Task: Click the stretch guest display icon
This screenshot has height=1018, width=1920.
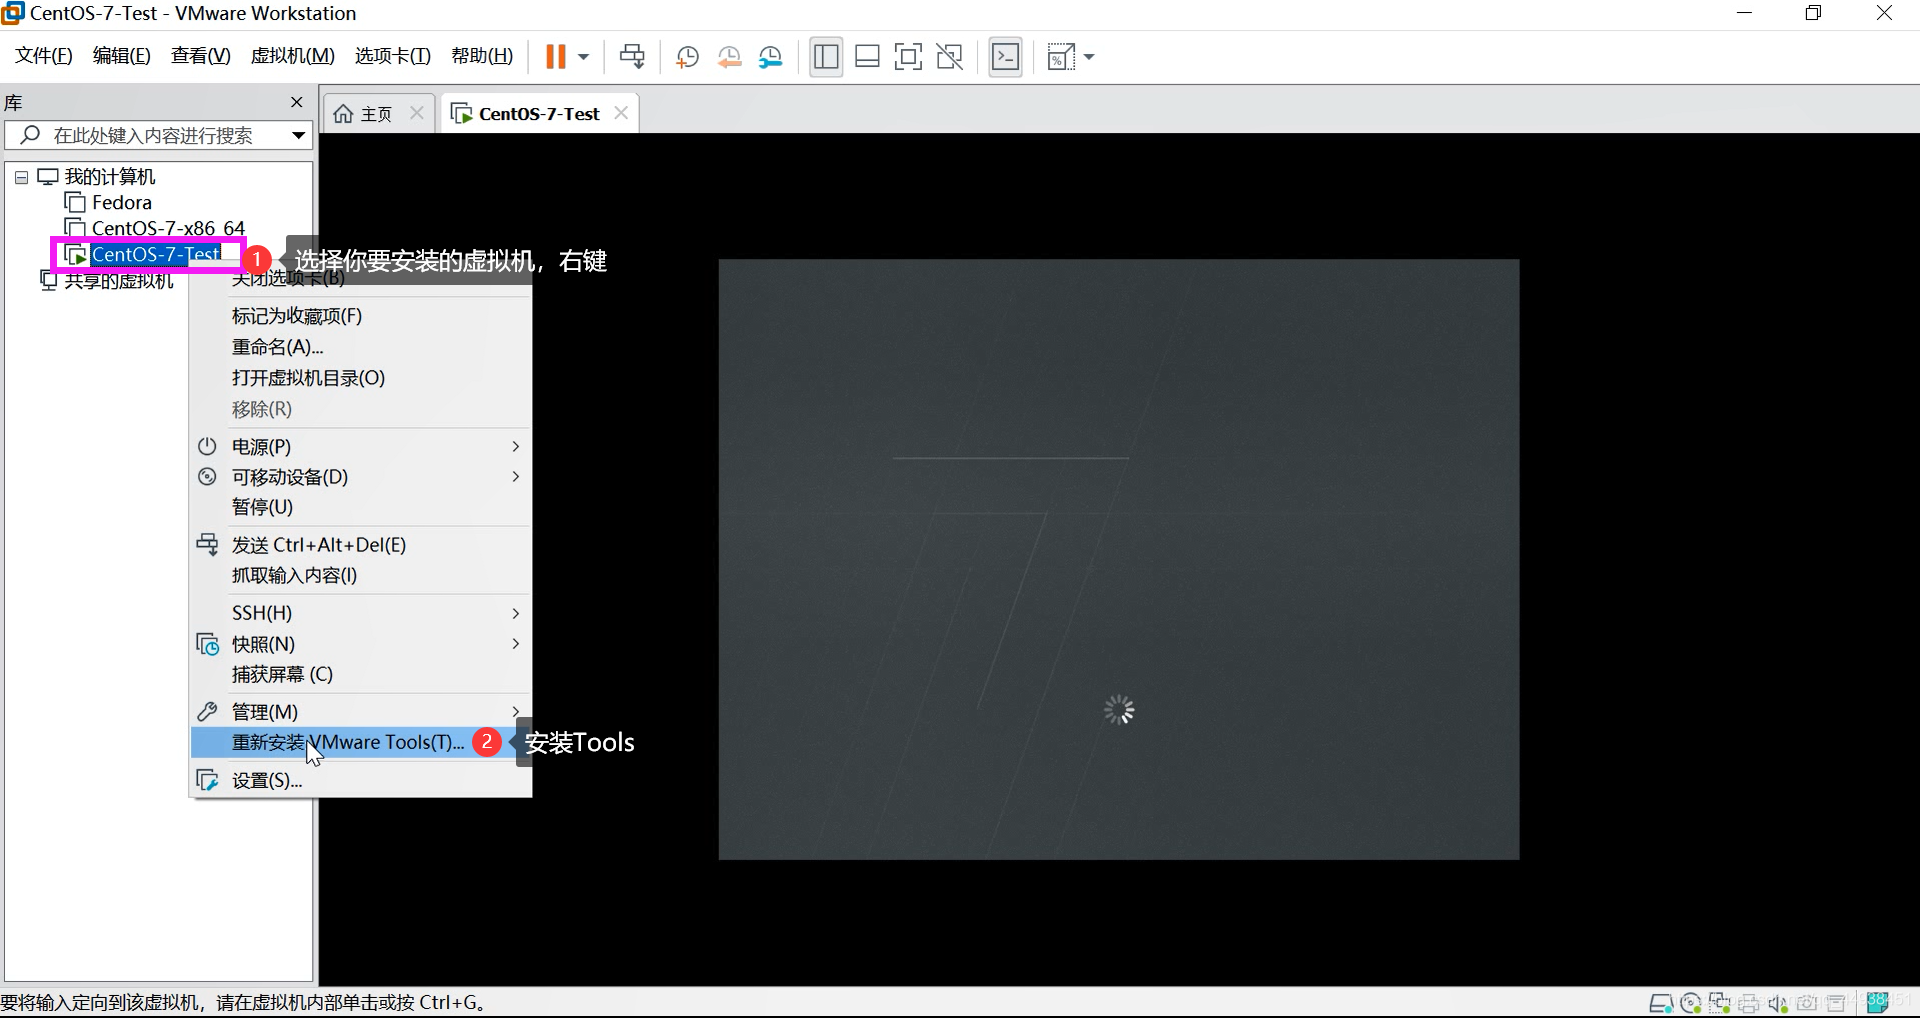Action: pyautogui.click(x=1060, y=57)
